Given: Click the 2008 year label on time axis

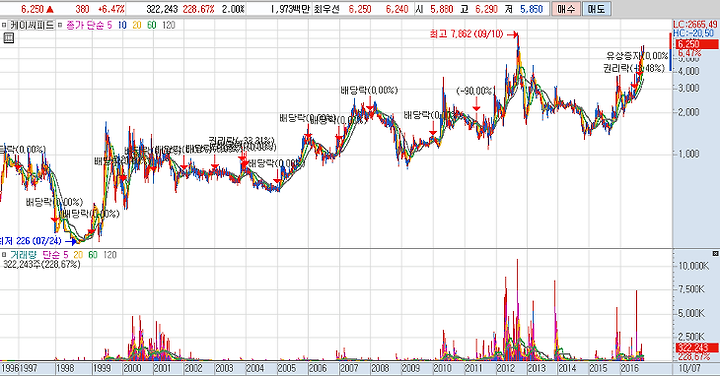Looking at the screenshot, I should (x=380, y=368).
